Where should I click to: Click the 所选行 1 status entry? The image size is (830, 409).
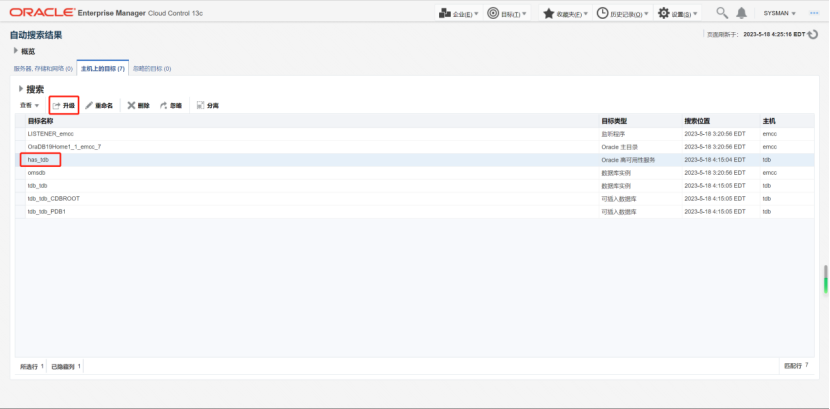click(32, 366)
